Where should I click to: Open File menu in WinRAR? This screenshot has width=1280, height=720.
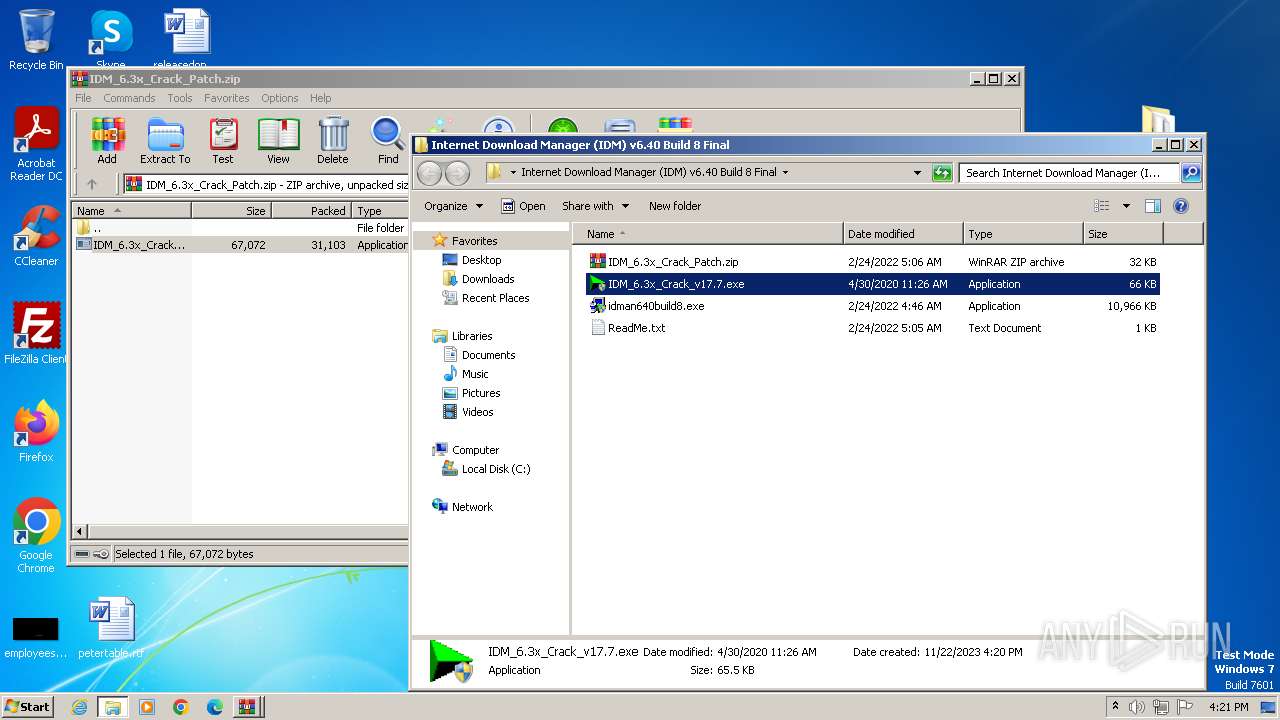point(83,98)
